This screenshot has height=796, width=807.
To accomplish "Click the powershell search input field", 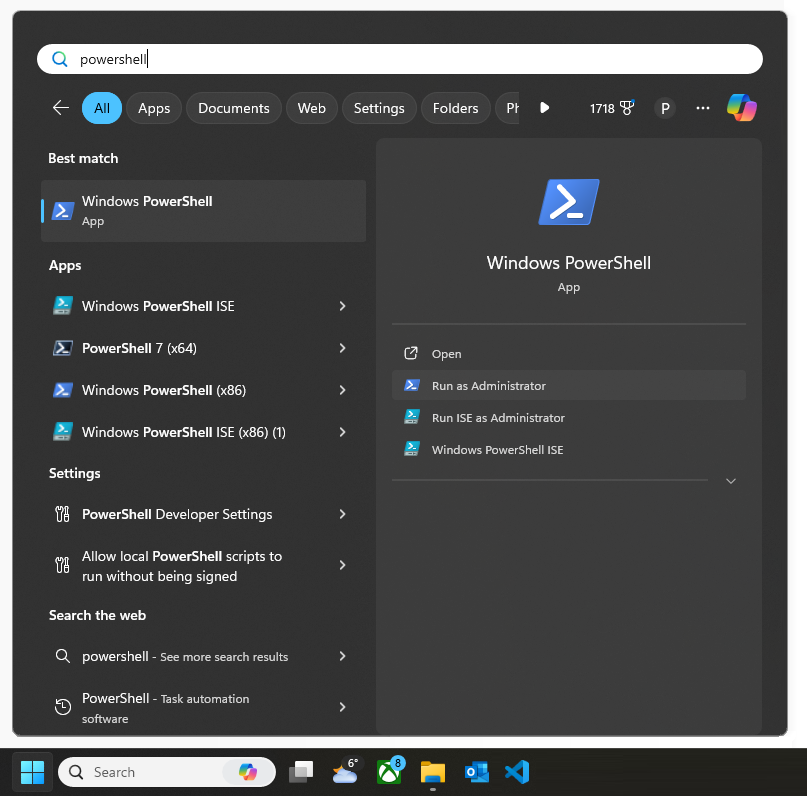I will coord(400,58).
